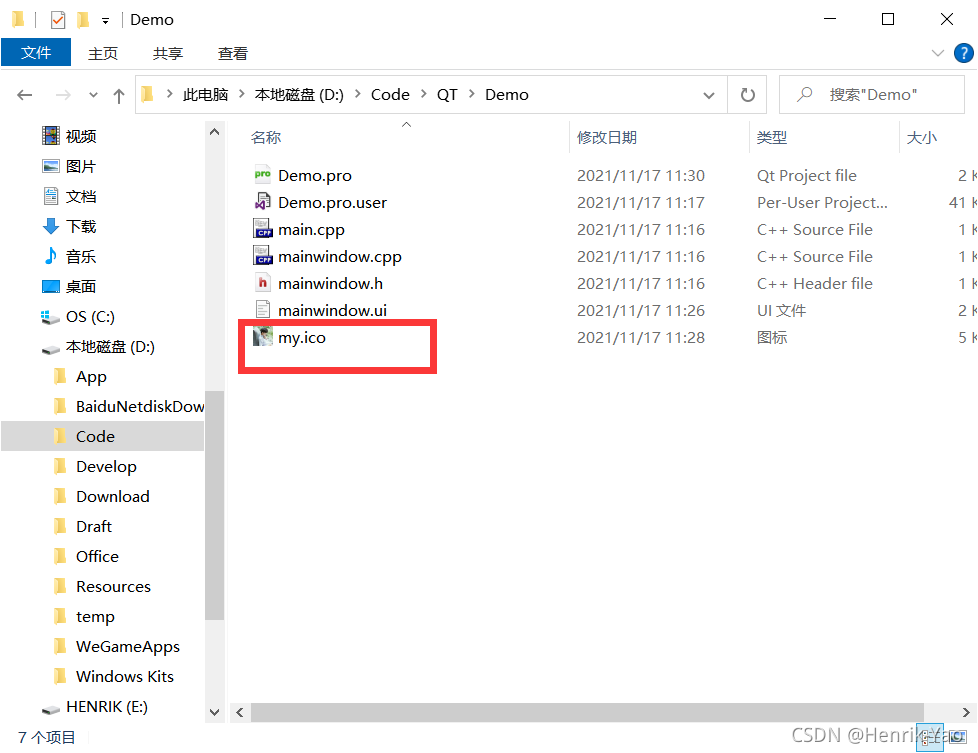The height and width of the screenshot is (753, 978).
Task: Go up one folder level
Action: pos(119,95)
